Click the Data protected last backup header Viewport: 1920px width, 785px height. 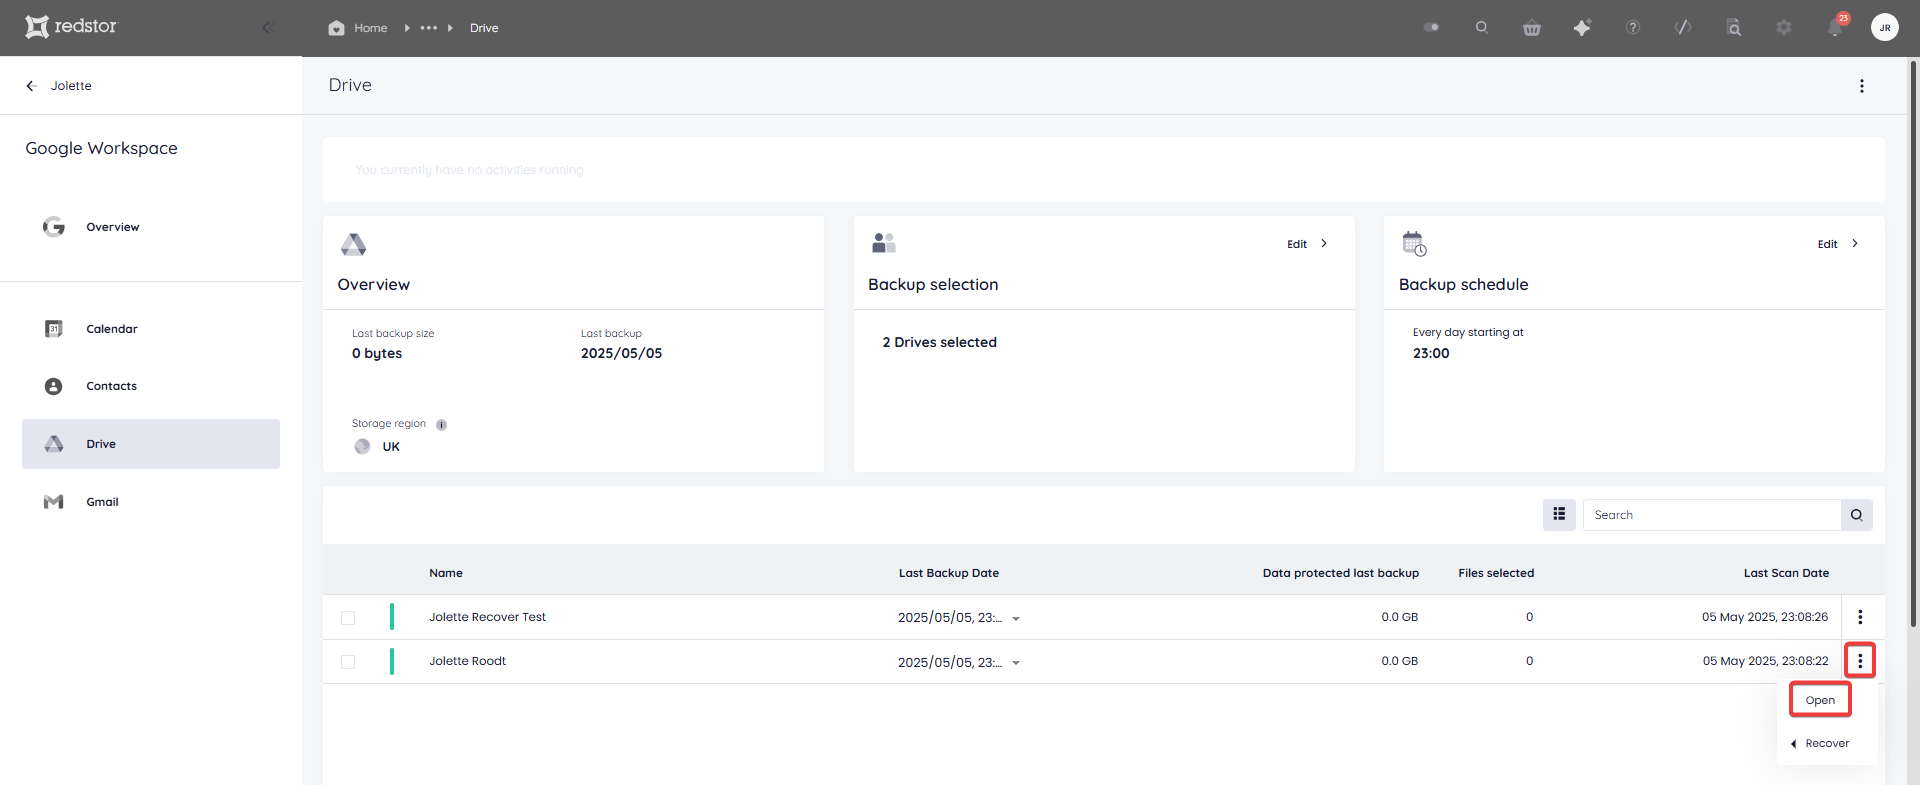1341,573
